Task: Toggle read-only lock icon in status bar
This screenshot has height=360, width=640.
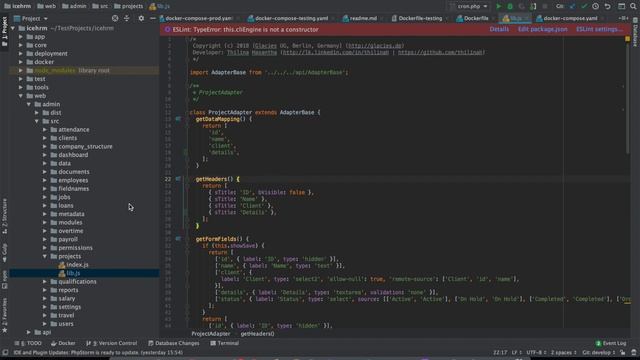Action: pyautogui.click(x=622, y=352)
